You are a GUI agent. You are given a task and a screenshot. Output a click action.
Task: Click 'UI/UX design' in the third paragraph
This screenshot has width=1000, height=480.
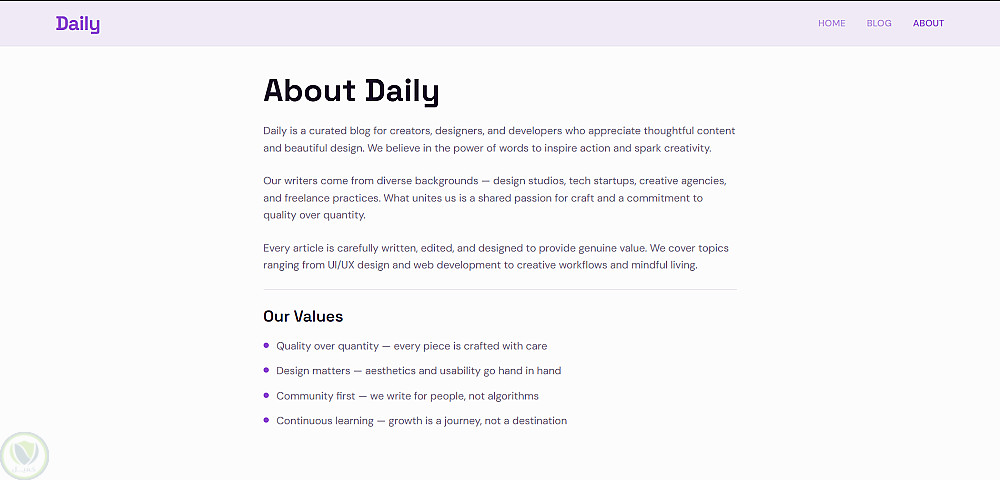tap(355, 266)
